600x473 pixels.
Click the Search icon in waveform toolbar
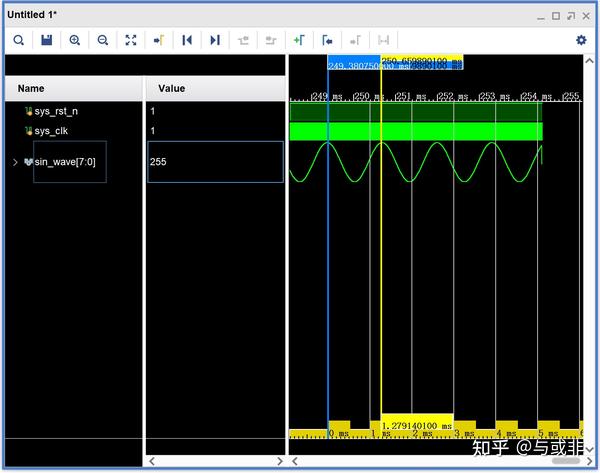point(18,40)
